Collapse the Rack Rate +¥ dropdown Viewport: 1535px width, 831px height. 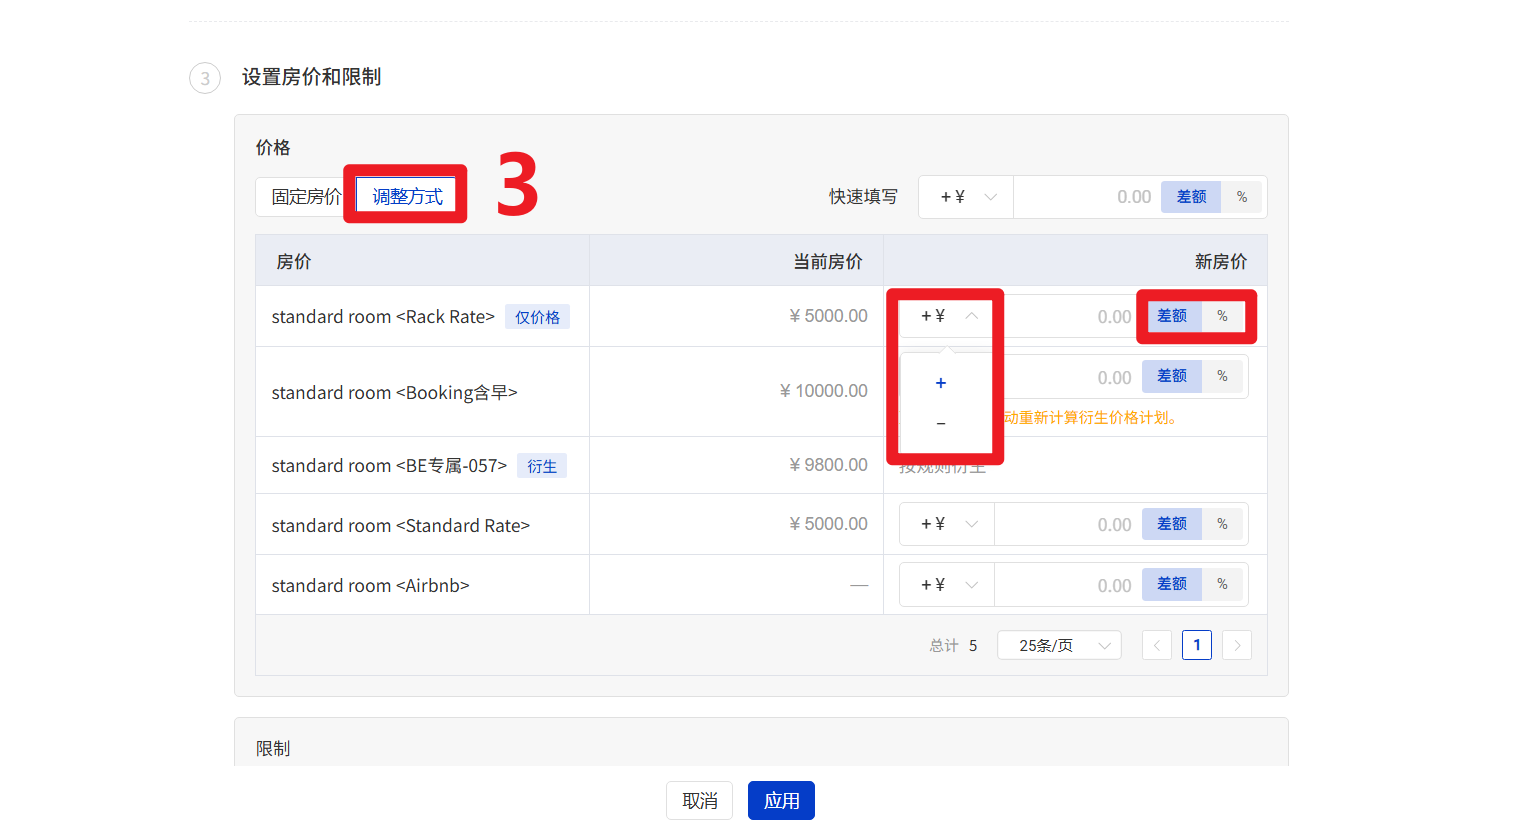[947, 316]
